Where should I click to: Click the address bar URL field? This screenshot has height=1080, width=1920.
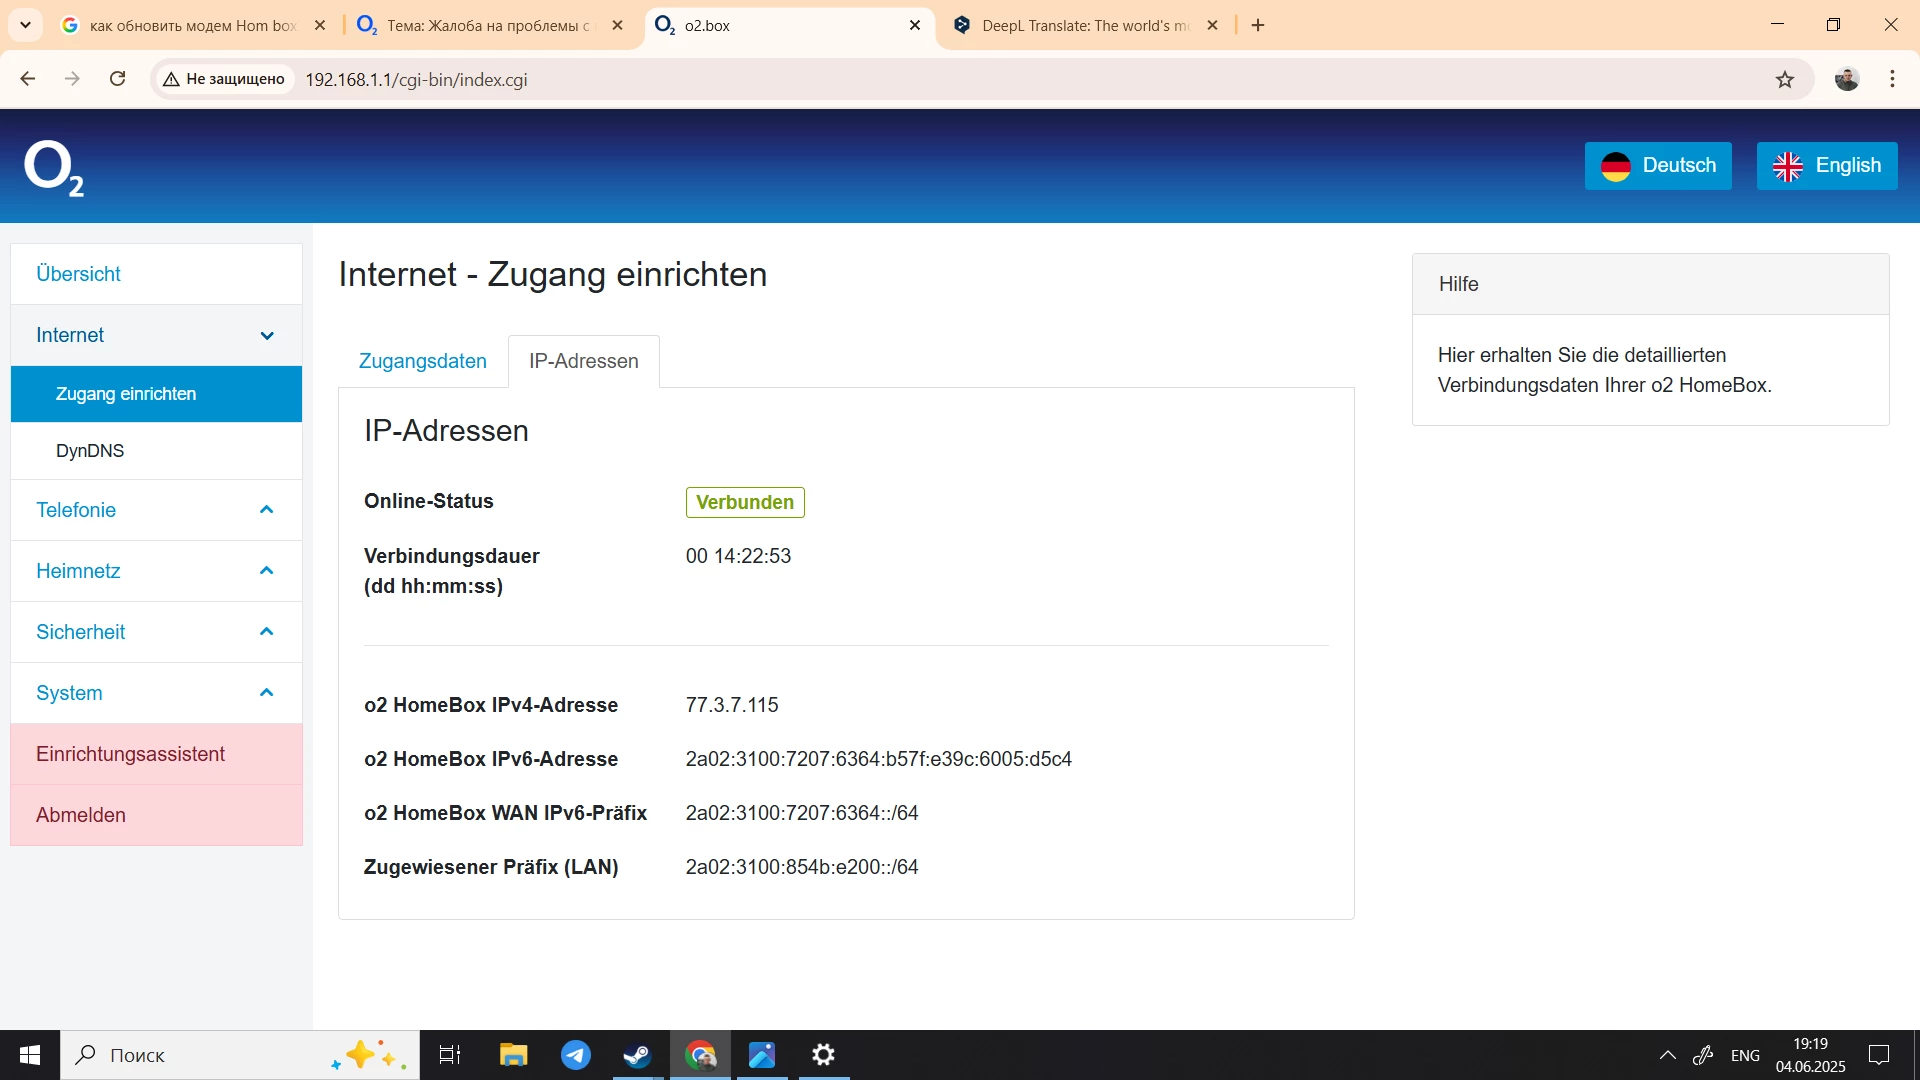tap(900, 80)
